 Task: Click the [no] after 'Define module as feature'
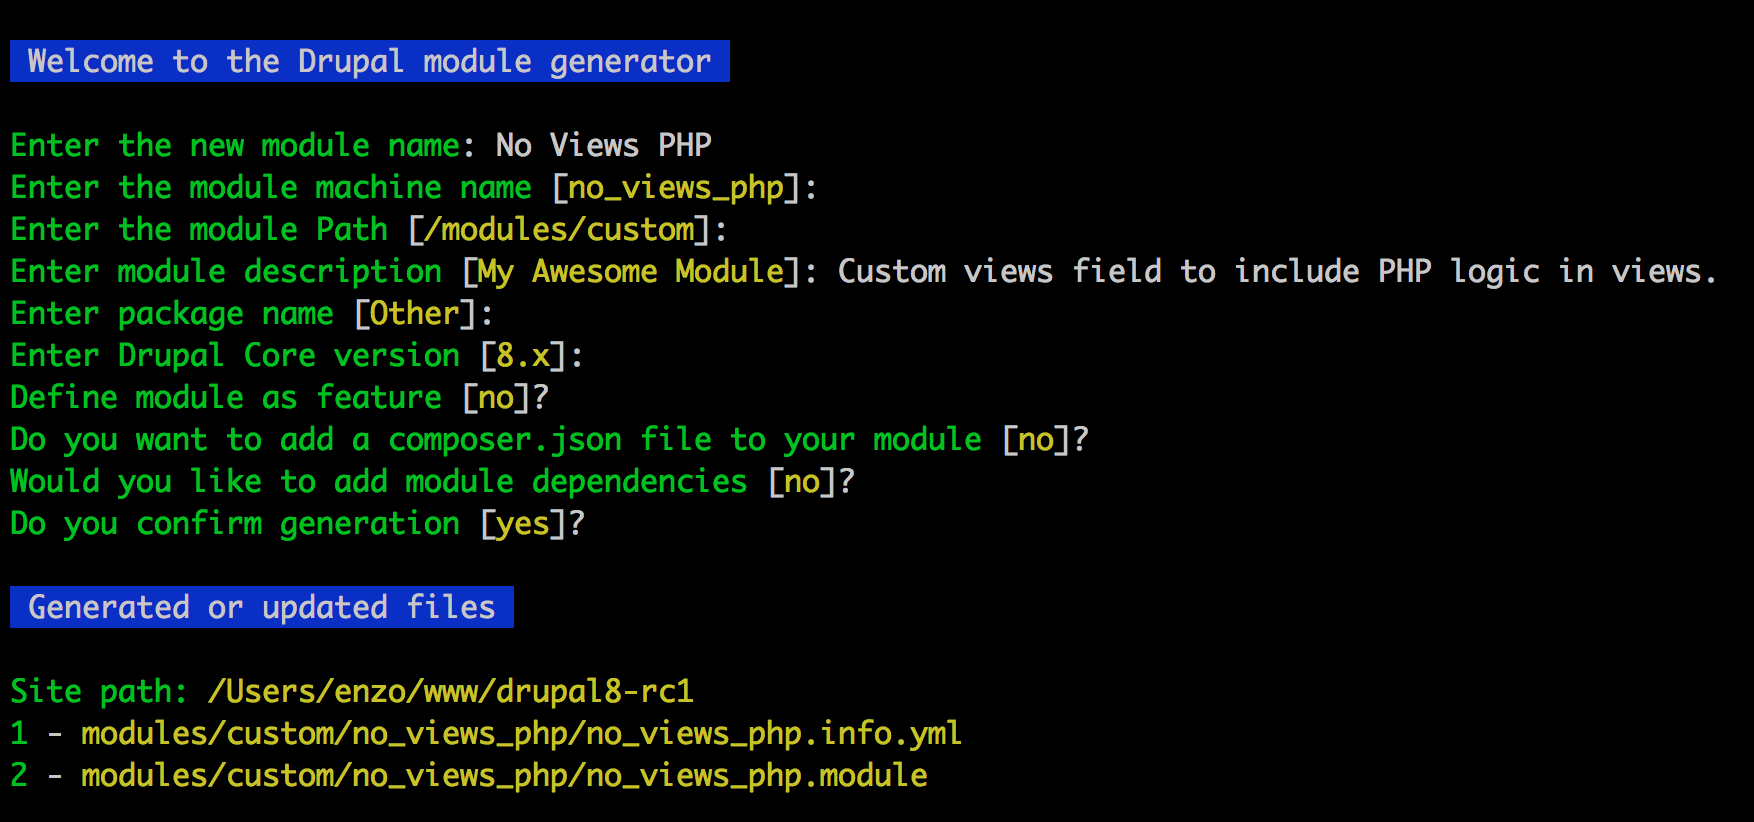(x=496, y=398)
